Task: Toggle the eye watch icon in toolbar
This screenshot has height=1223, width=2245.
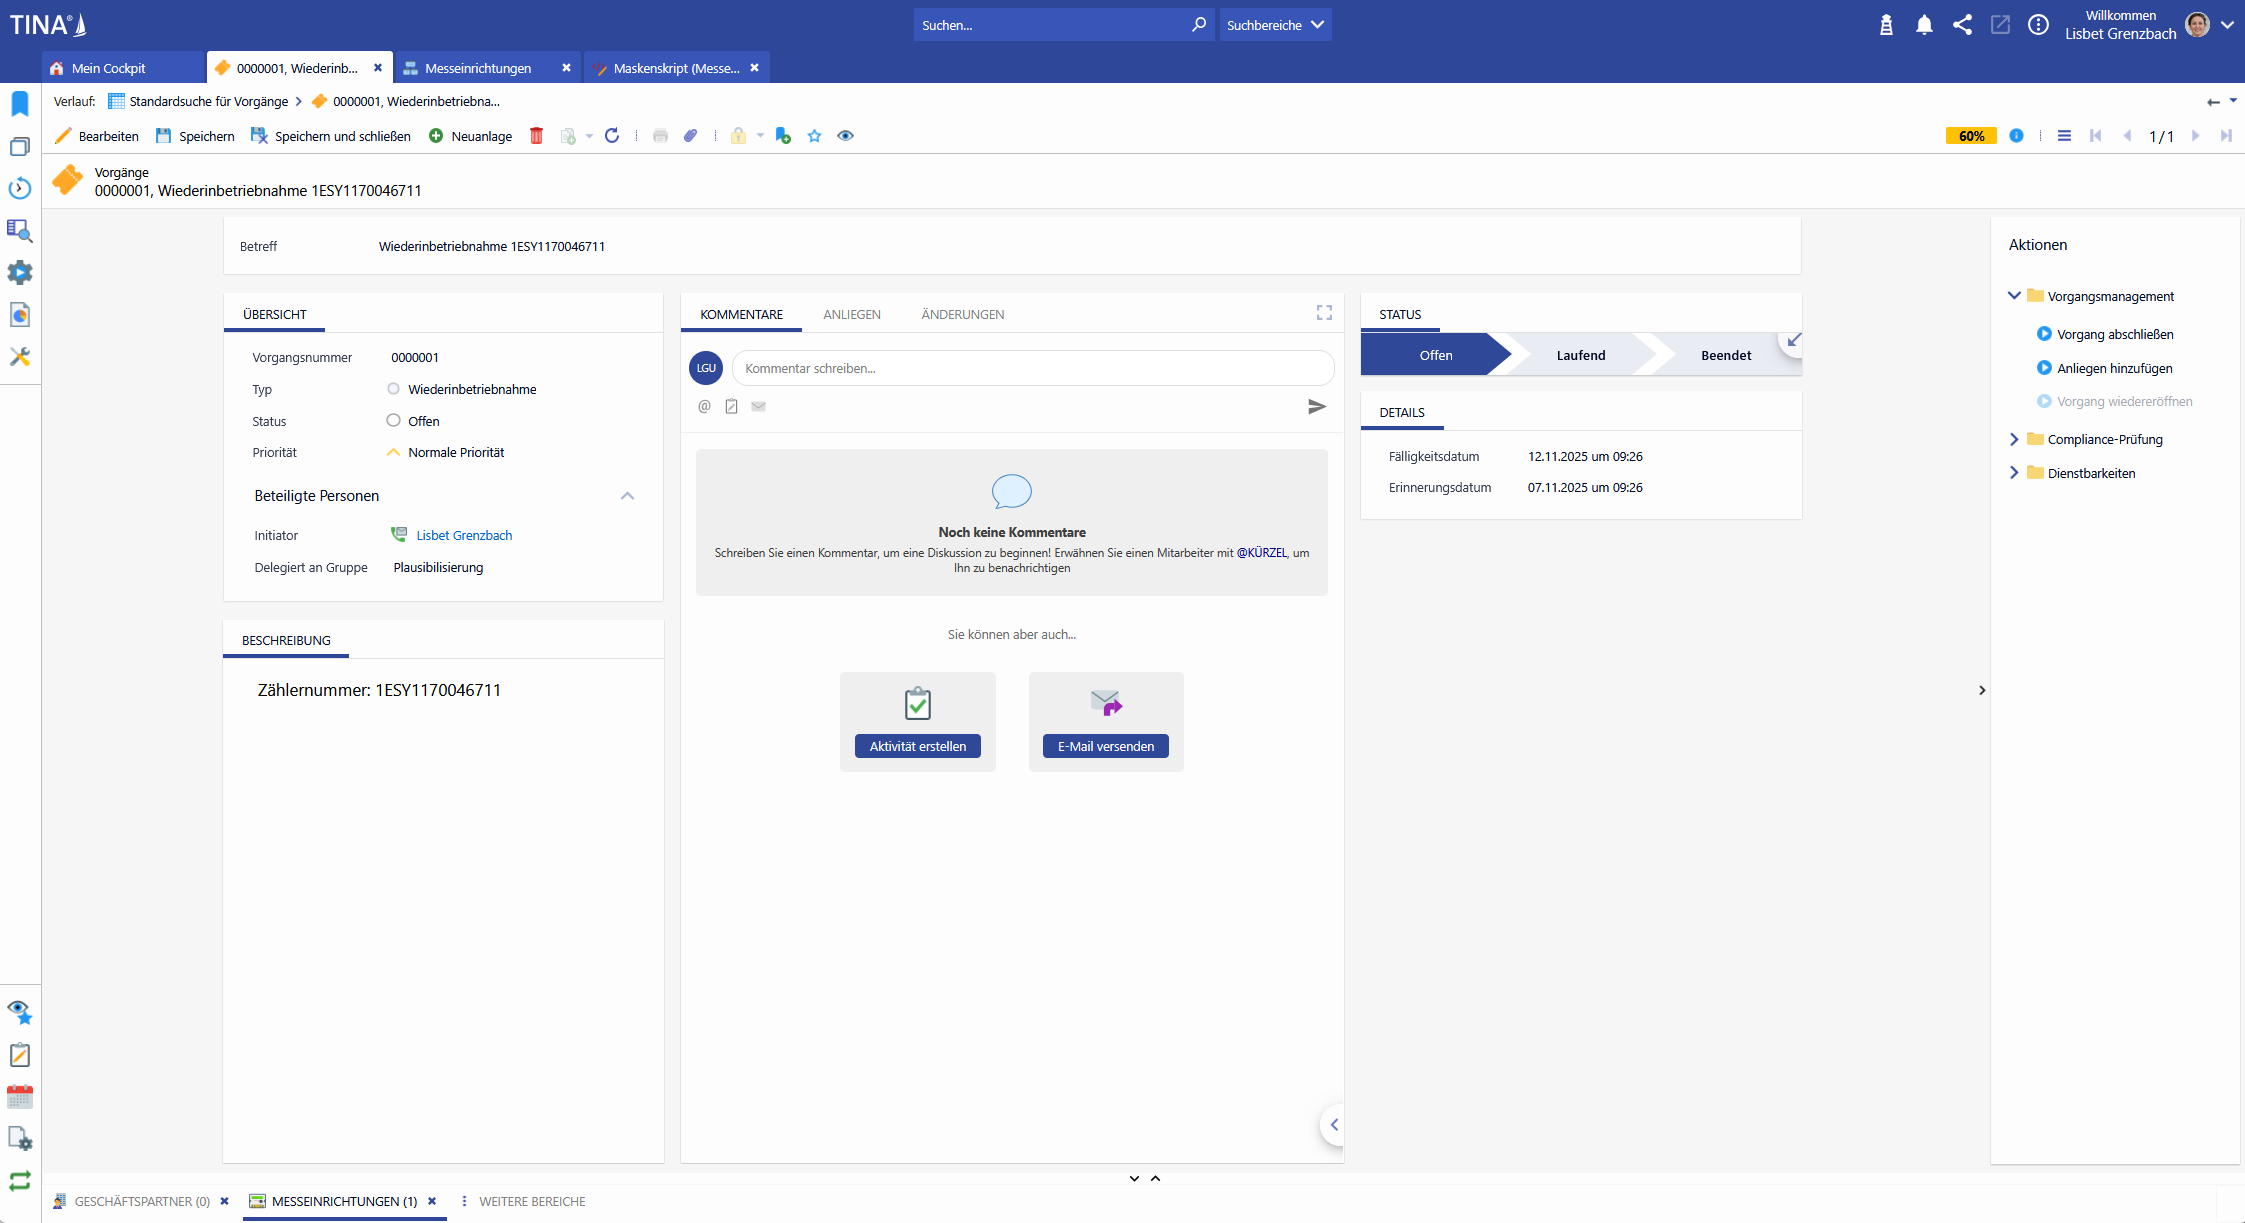Action: (846, 136)
